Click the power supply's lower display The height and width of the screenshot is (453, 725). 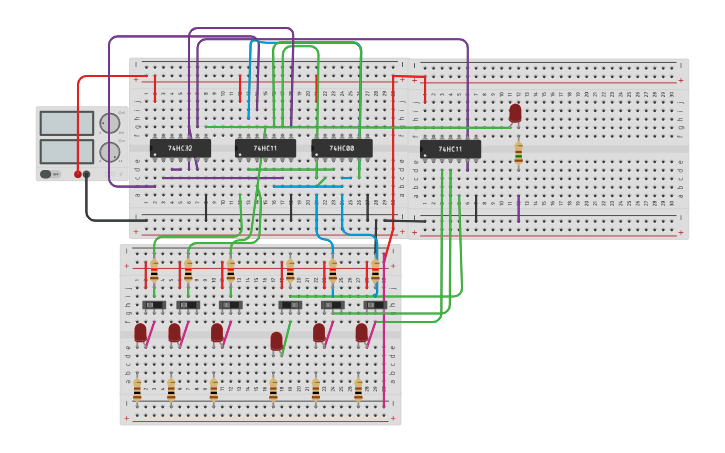(67, 152)
